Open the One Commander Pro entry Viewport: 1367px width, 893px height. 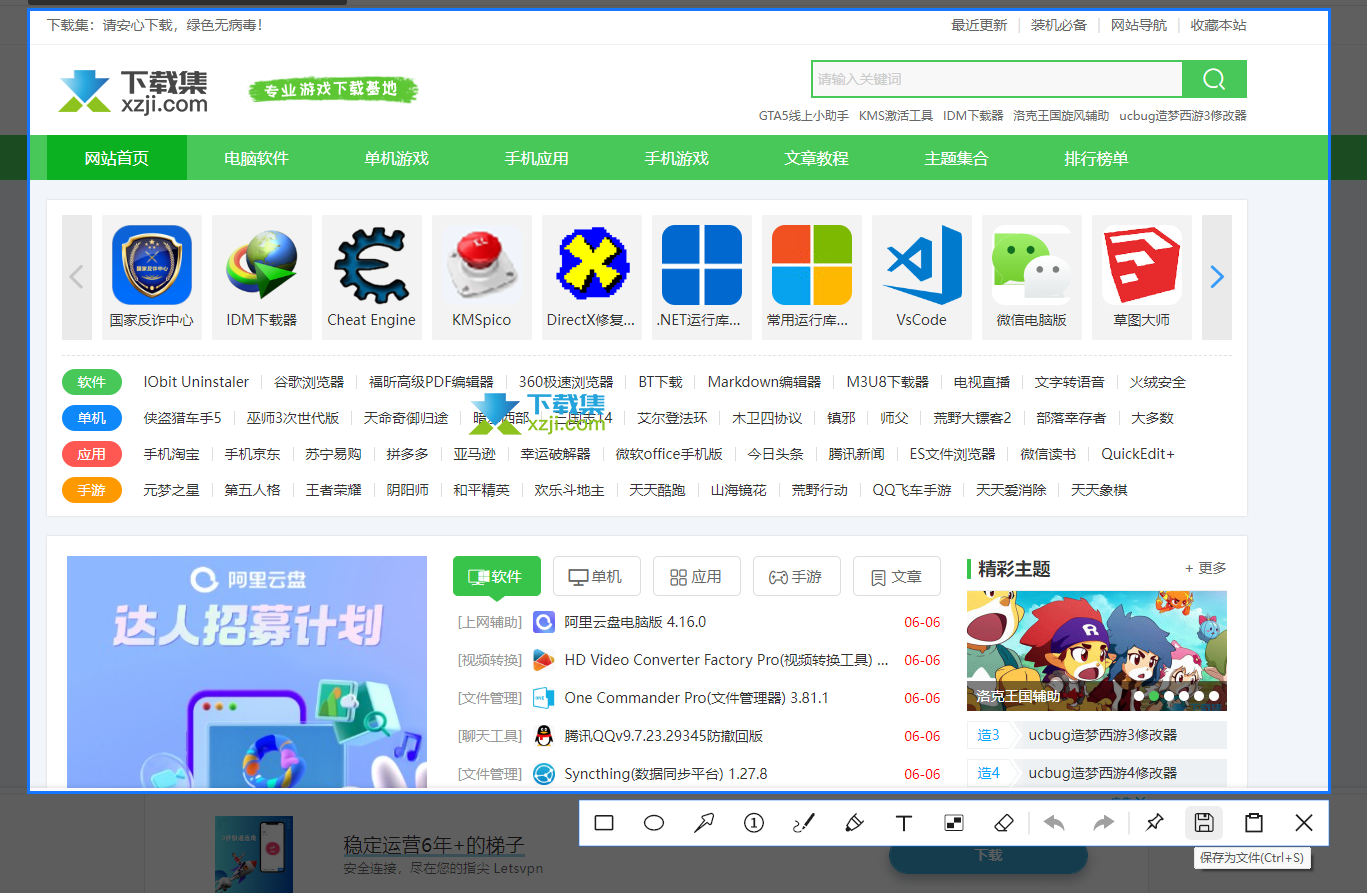pos(697,698)
